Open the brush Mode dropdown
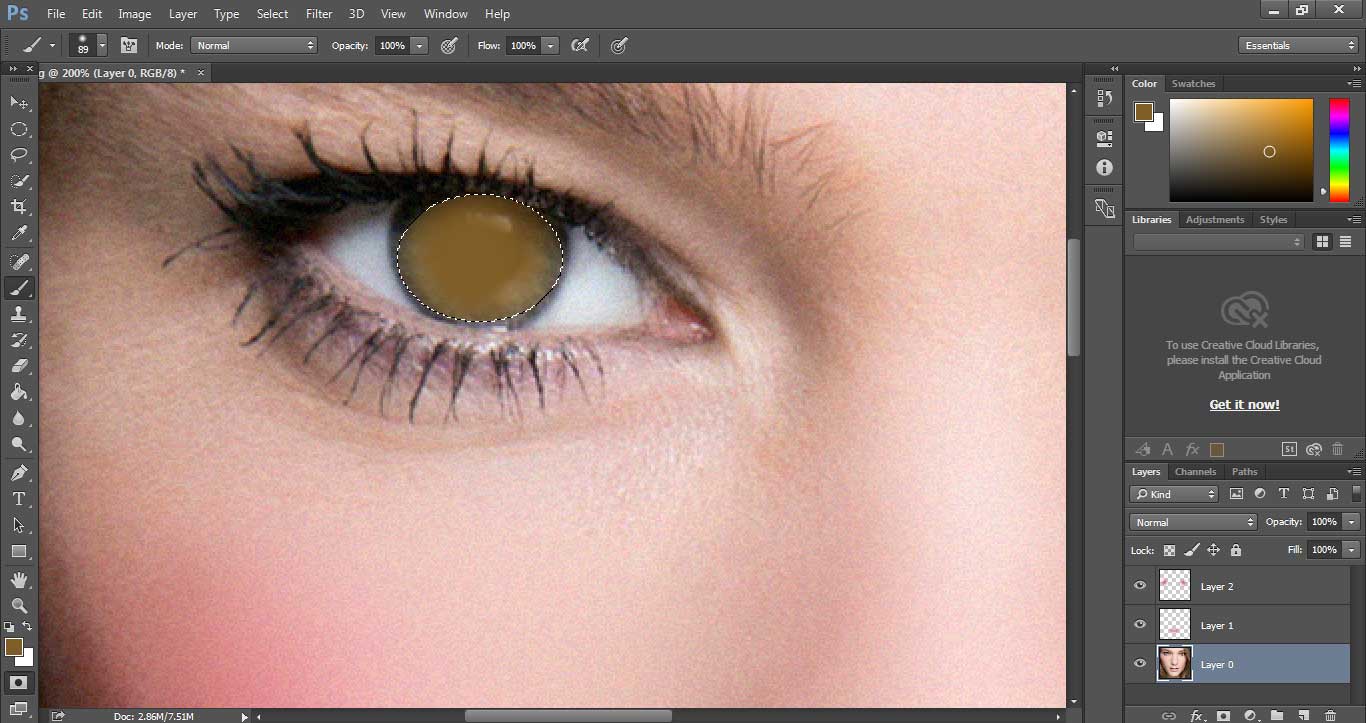The width and height of the screenshot is (1366, 723). click(x=253, y=45)
